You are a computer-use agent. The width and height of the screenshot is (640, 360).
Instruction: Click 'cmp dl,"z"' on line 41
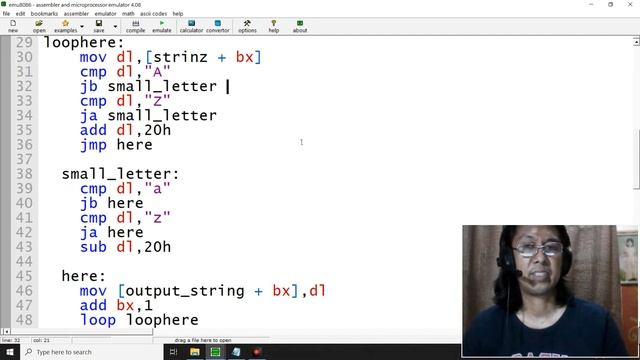pyautogui.click(x=125, y=218)
